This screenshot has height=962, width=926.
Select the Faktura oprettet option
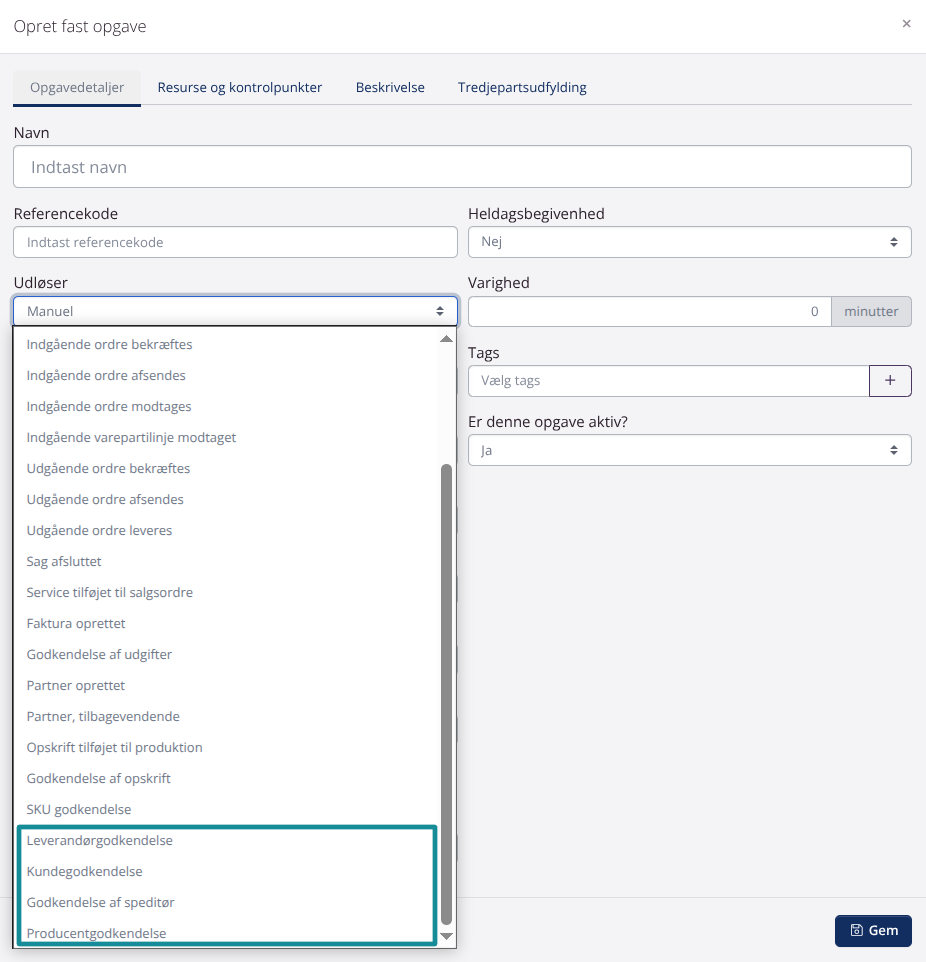(x=76, y=624)
